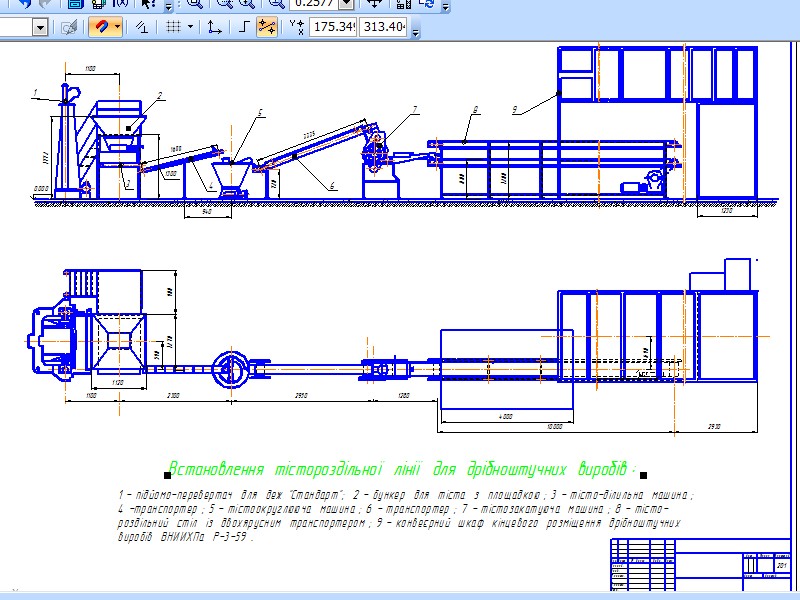Click the grayed-out icon beside the combo box
The image size is (800, 600).
[69, 27]
